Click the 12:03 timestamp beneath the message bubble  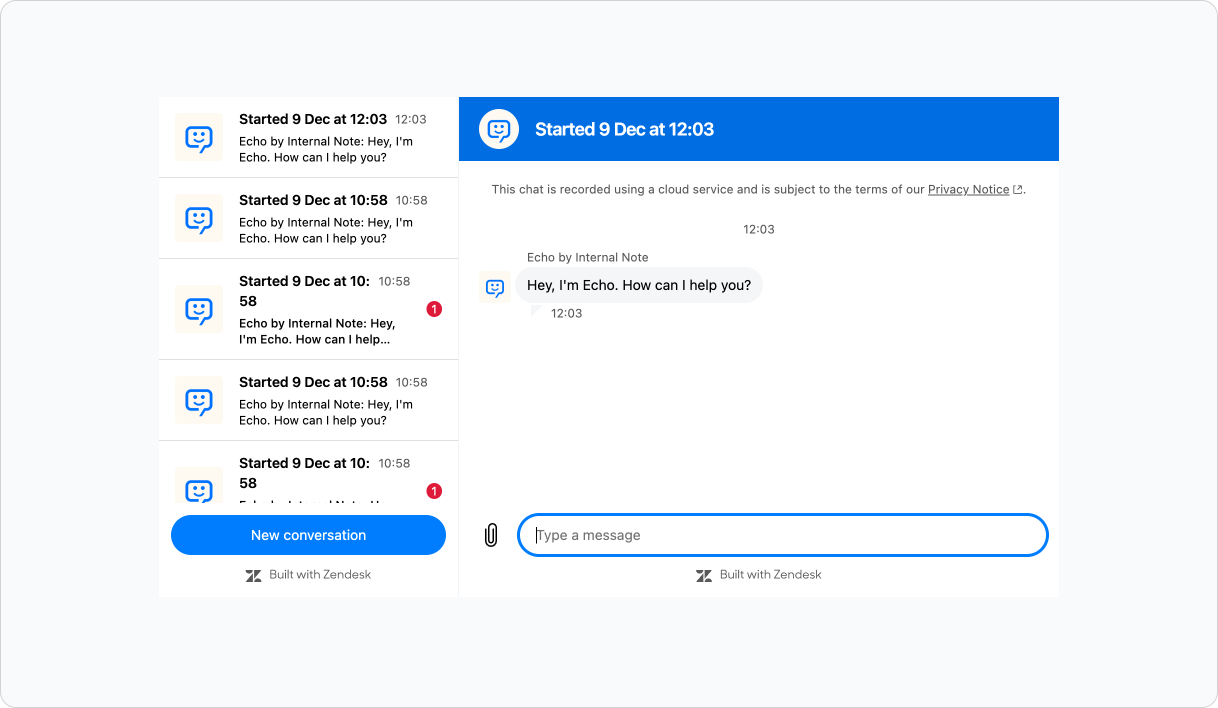click(x=566, y=313)
